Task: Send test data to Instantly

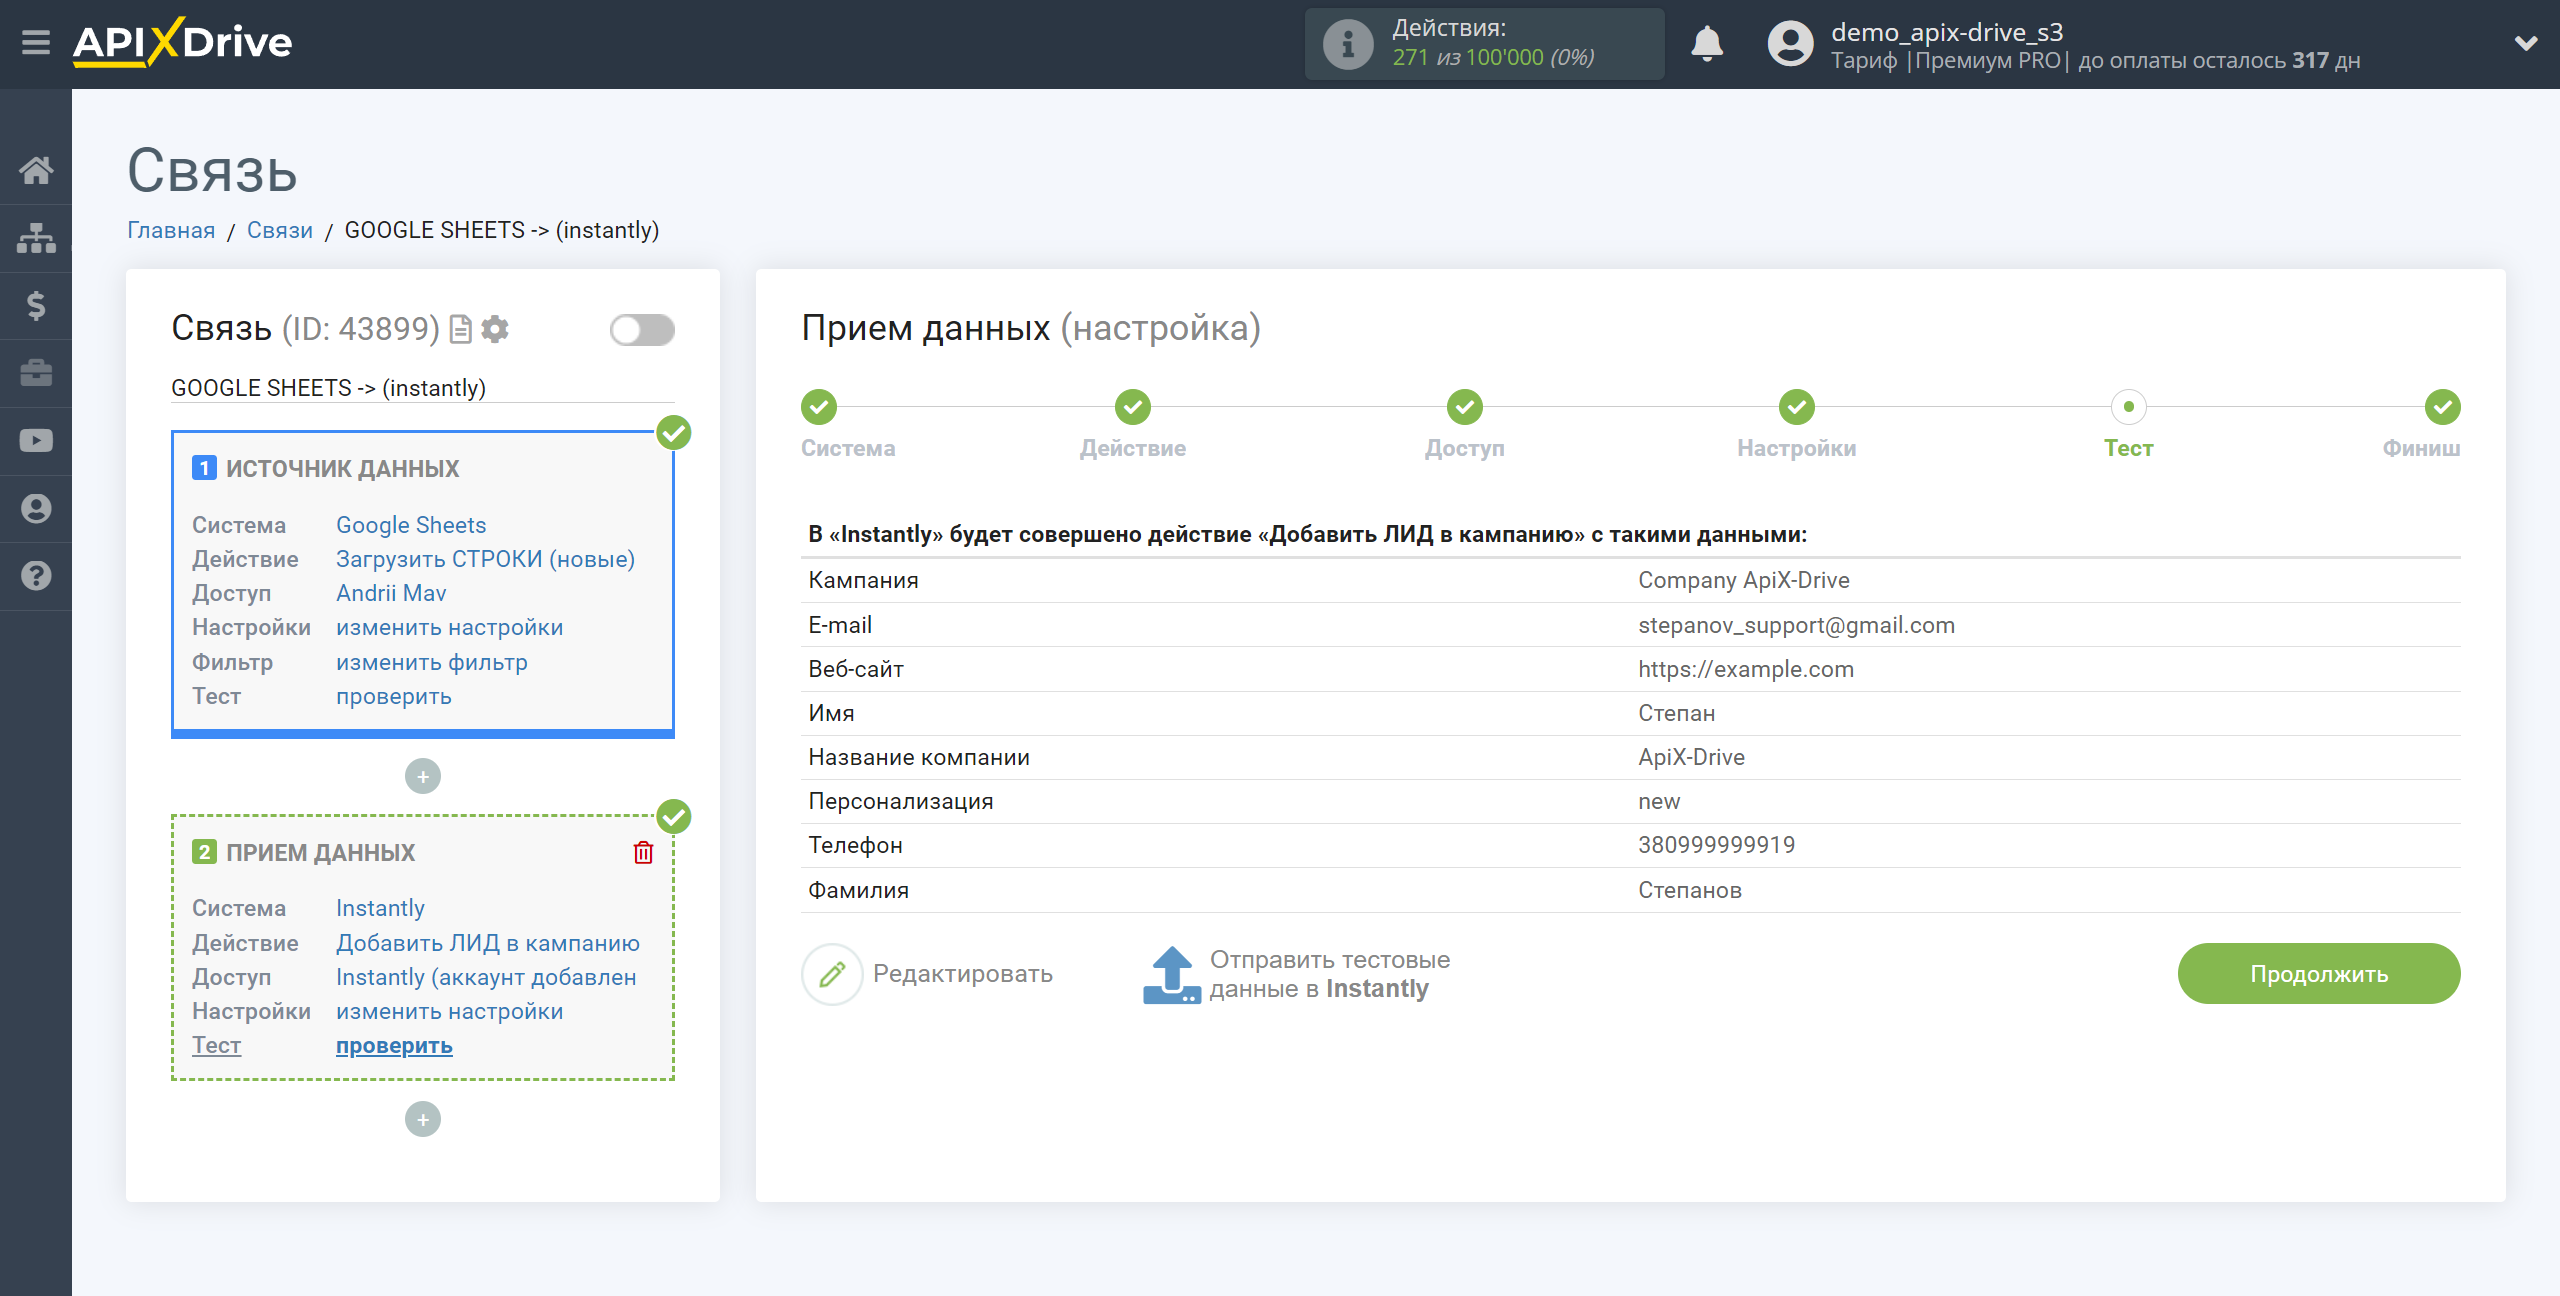Action: tap(1329, 974)
